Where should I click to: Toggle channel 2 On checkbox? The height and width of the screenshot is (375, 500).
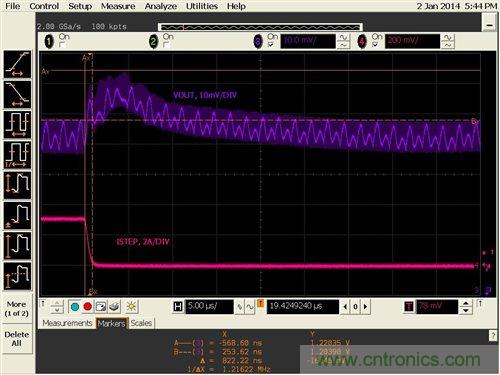point(166,44)
